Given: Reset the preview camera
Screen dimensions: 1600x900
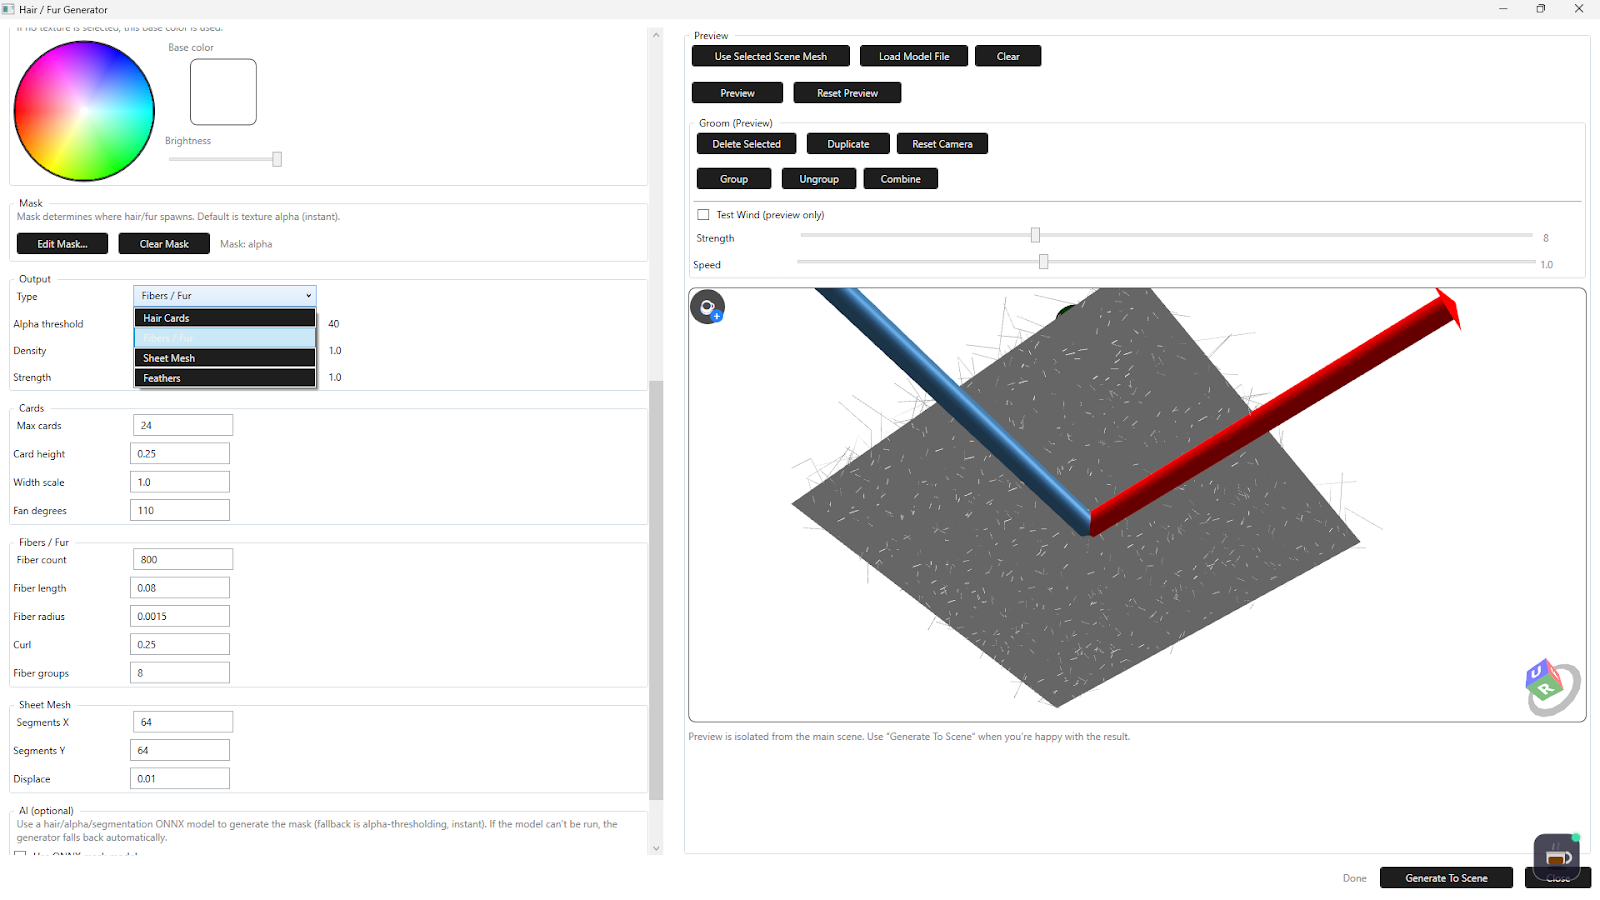Looking at the screenshot, I should click(x=941, y=143).
